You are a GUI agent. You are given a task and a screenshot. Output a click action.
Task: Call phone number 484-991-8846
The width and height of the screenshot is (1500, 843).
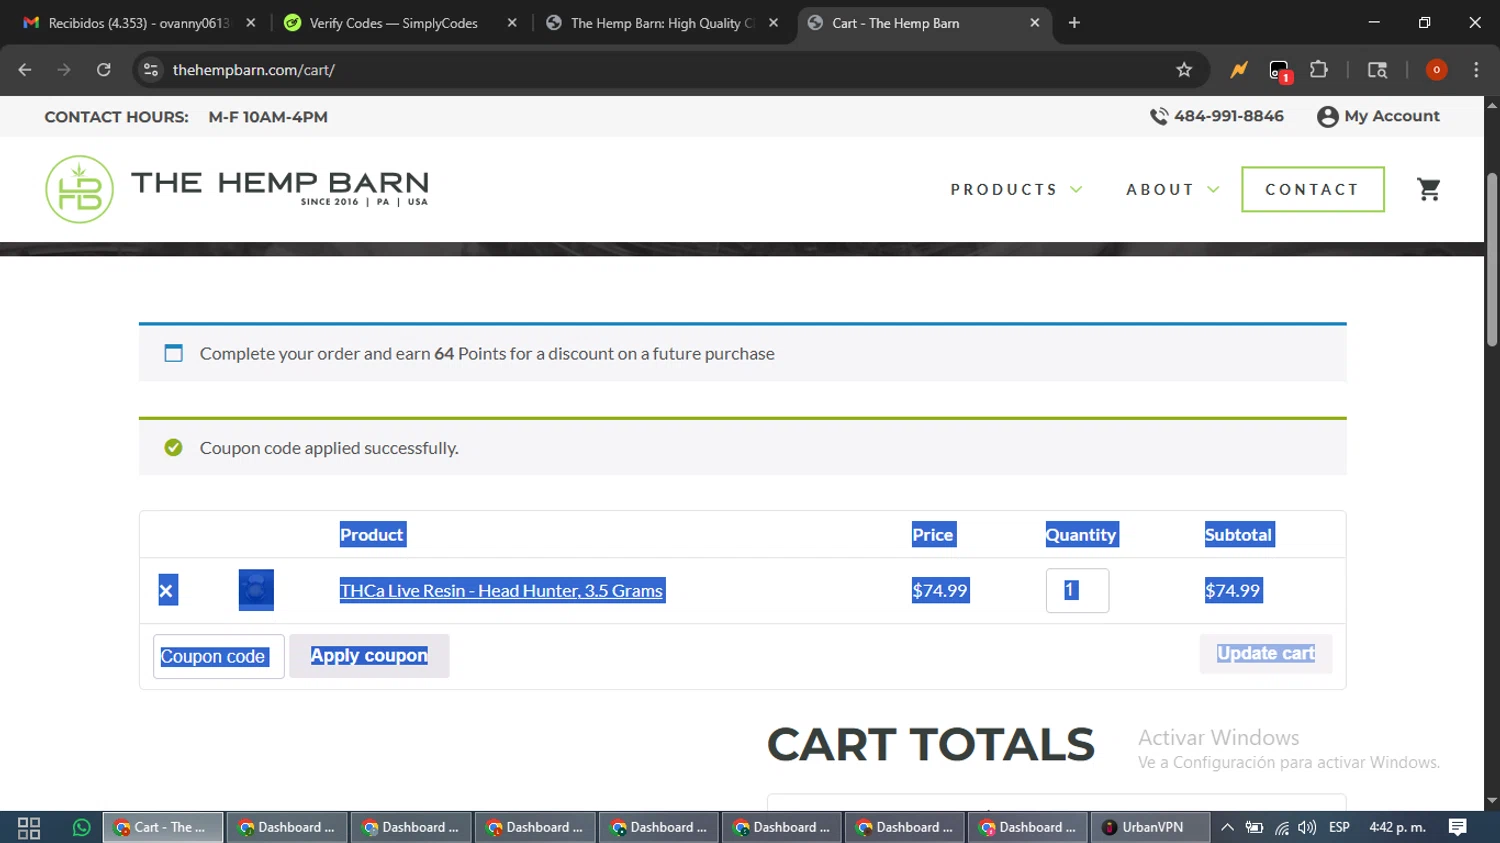(1217, 116)
